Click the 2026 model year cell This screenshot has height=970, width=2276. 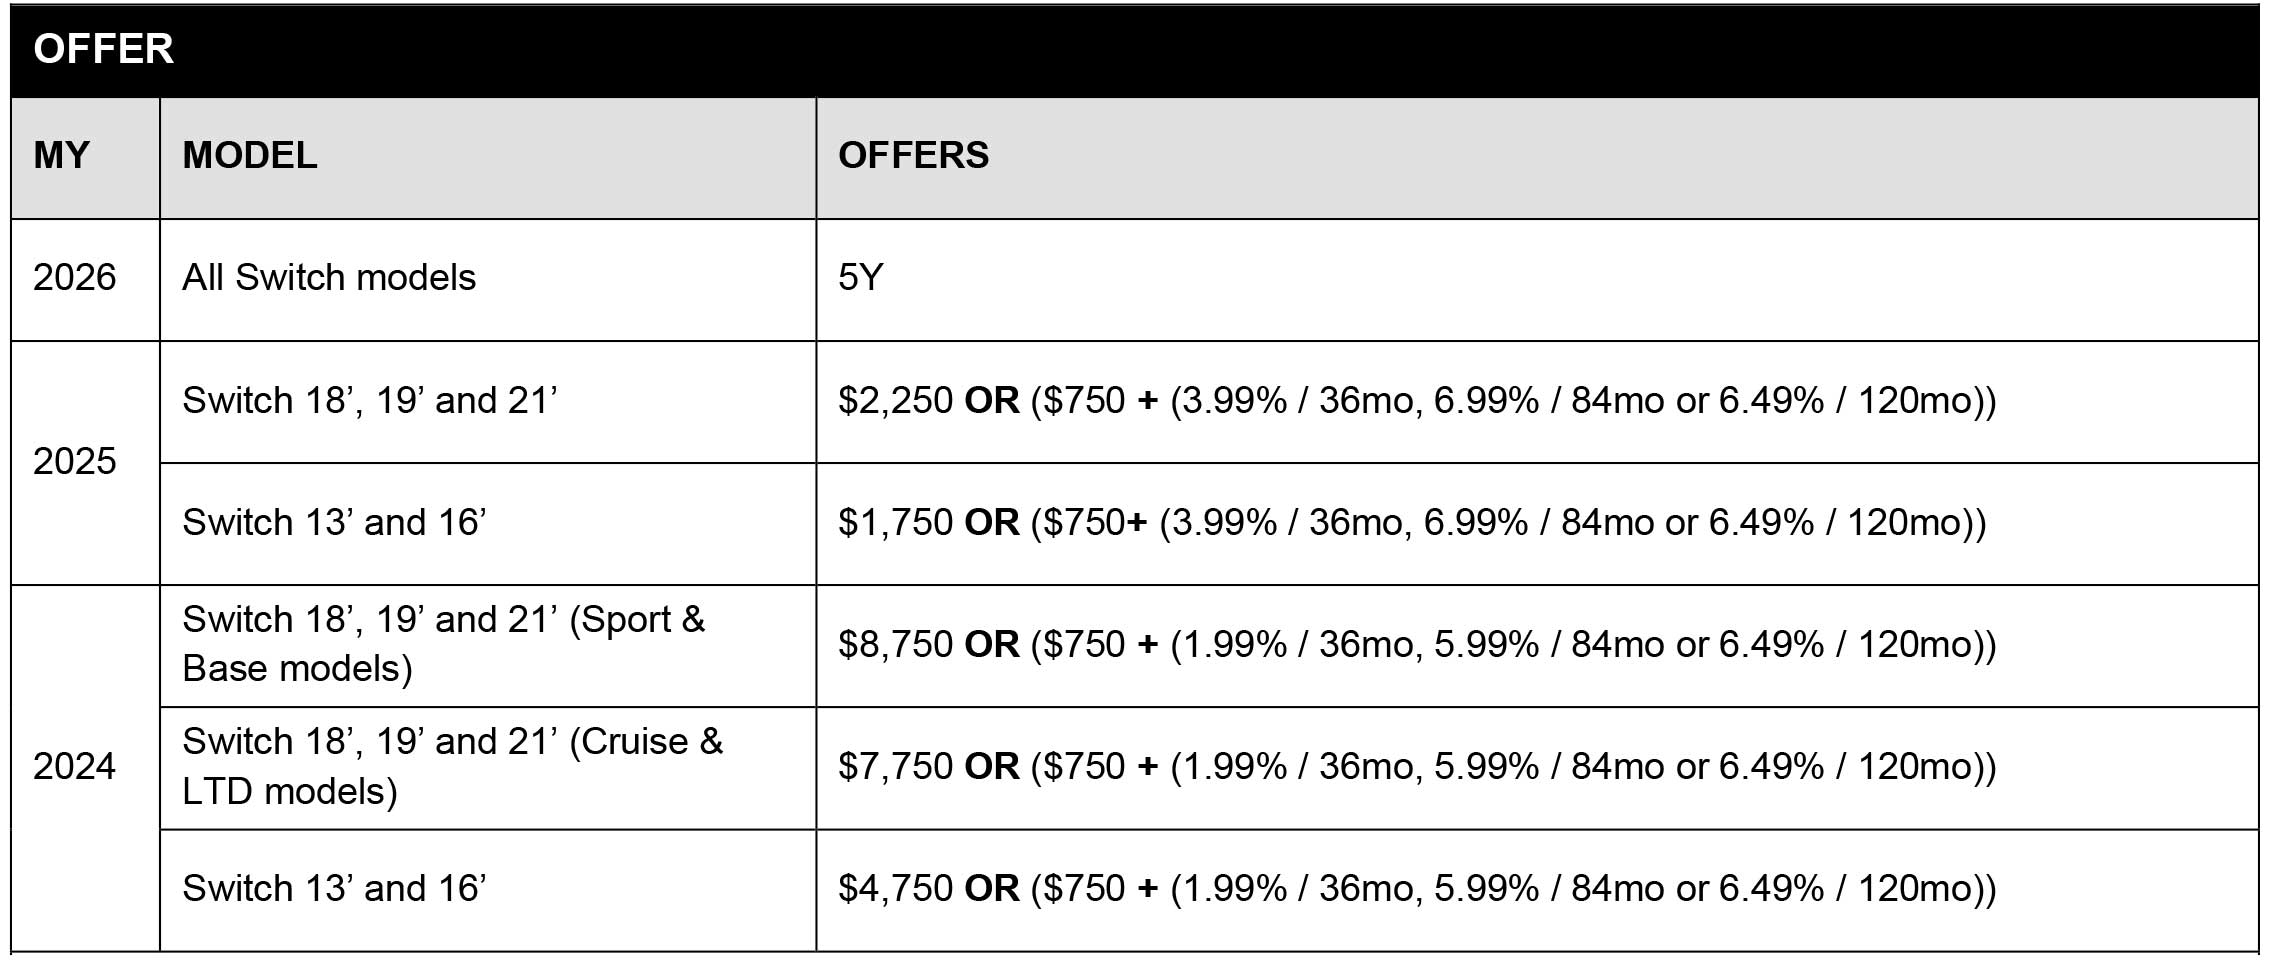click(75, 278)
